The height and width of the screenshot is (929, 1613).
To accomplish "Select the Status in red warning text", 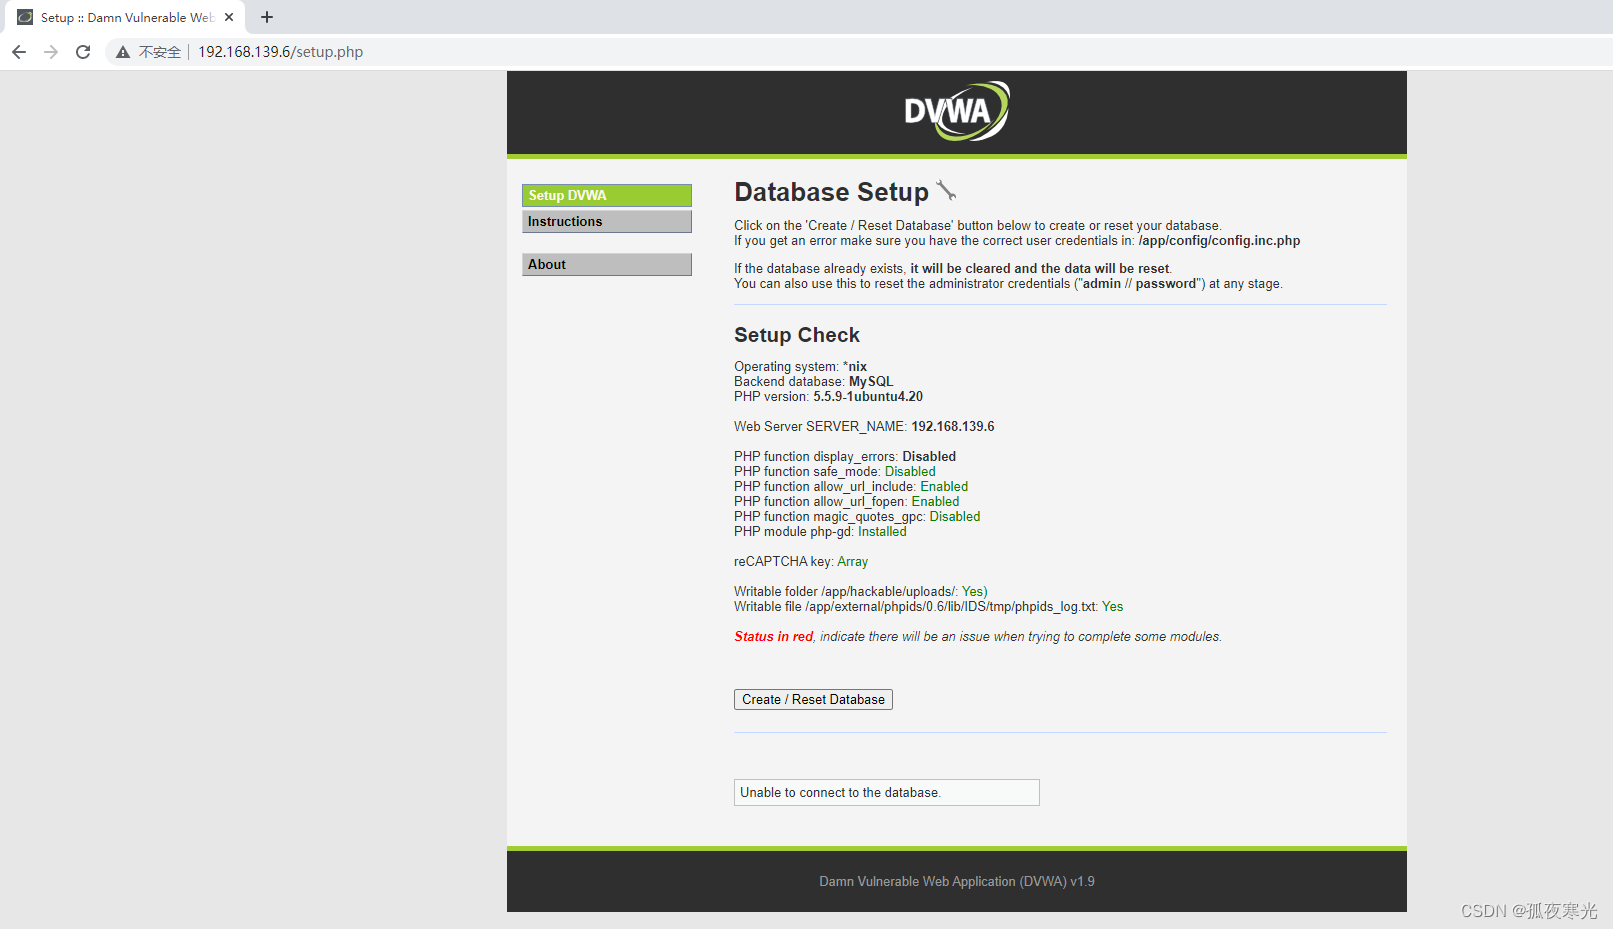I will click(773, 636).
